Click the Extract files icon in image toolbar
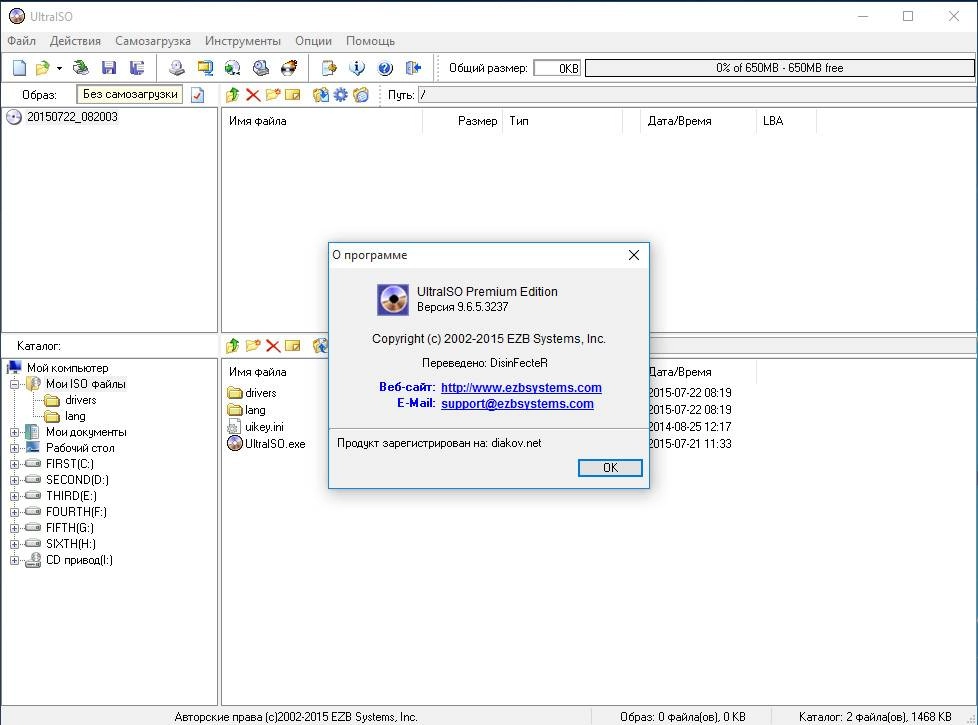Viewport: 978px width, 725px height. 321,95
